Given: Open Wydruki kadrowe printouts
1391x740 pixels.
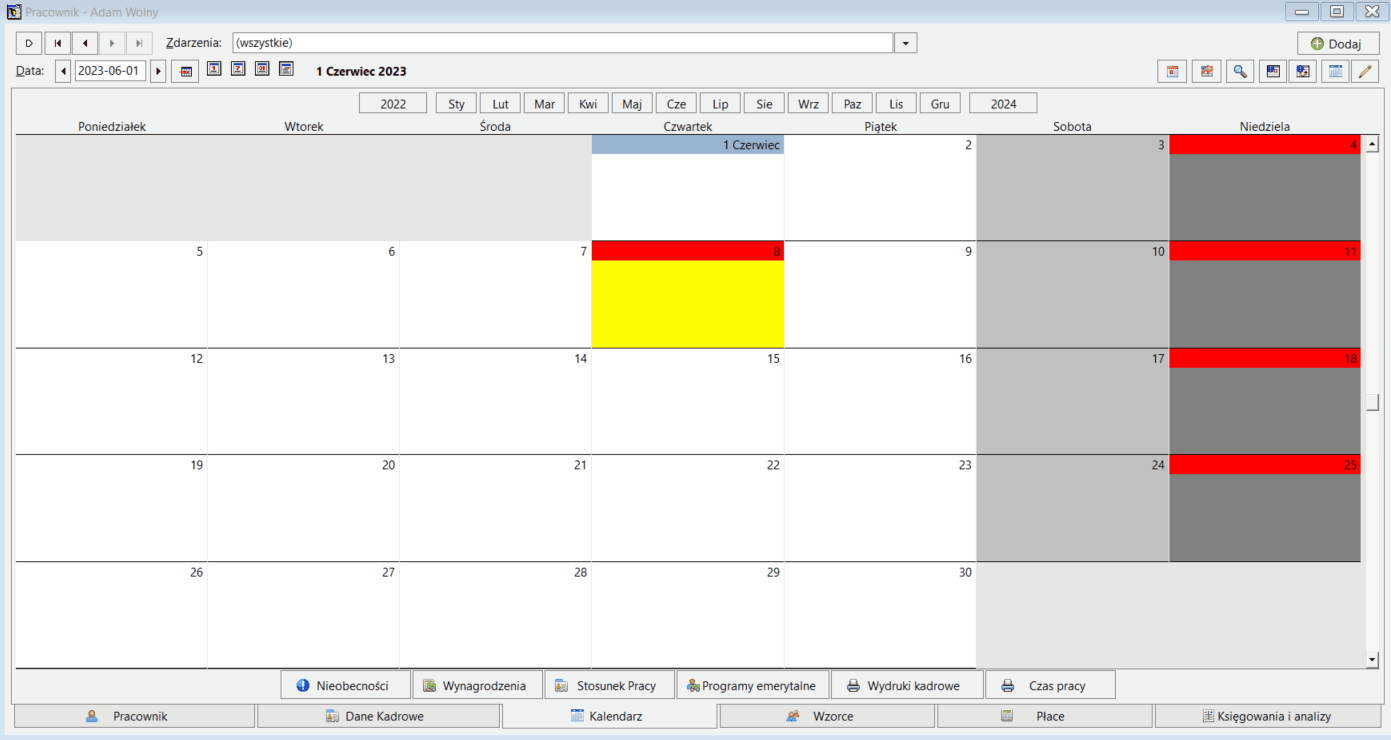Looking at the screenshot, I should (x=907, y=685).
